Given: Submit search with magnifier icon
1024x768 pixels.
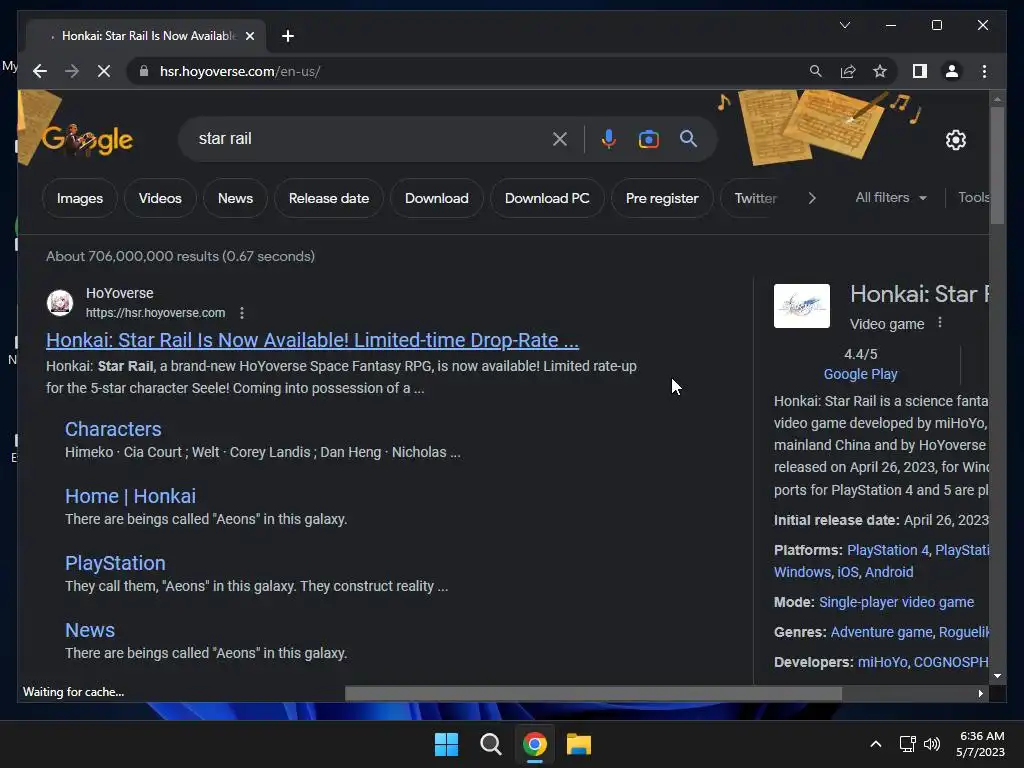Looking at the screenshot, I should point(688,138).
